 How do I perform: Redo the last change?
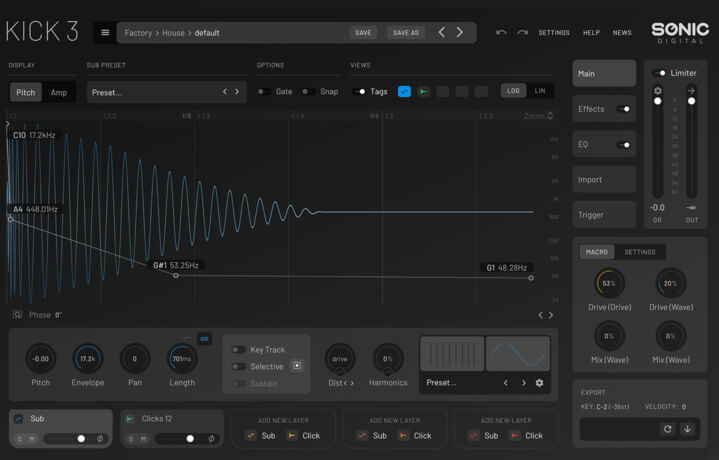point(522,33)
